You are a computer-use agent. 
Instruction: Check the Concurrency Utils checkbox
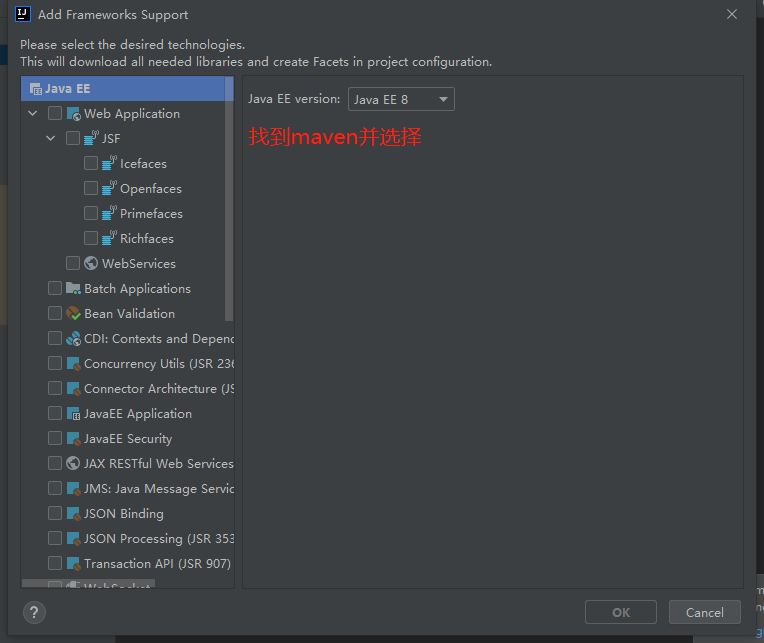pos(55,363)
